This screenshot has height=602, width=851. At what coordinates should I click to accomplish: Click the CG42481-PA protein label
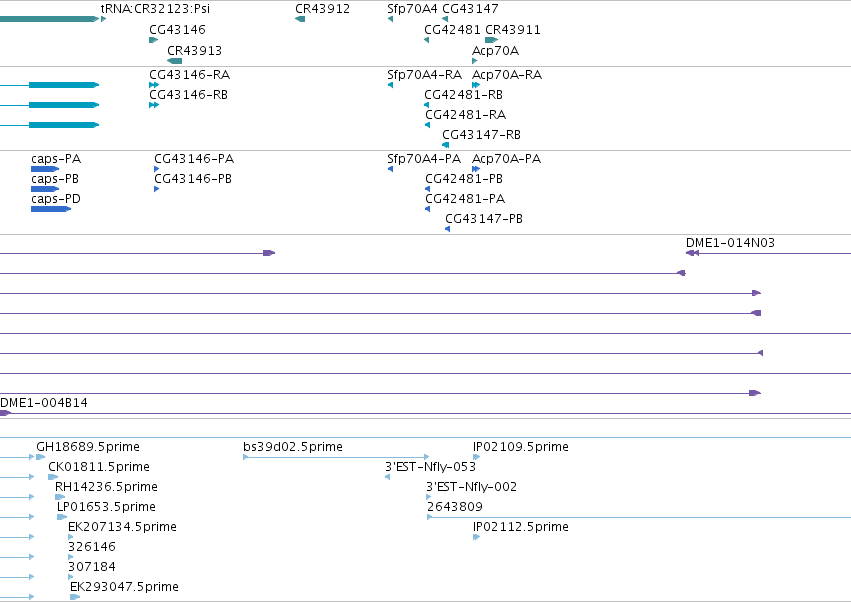[x=465, y=199]
